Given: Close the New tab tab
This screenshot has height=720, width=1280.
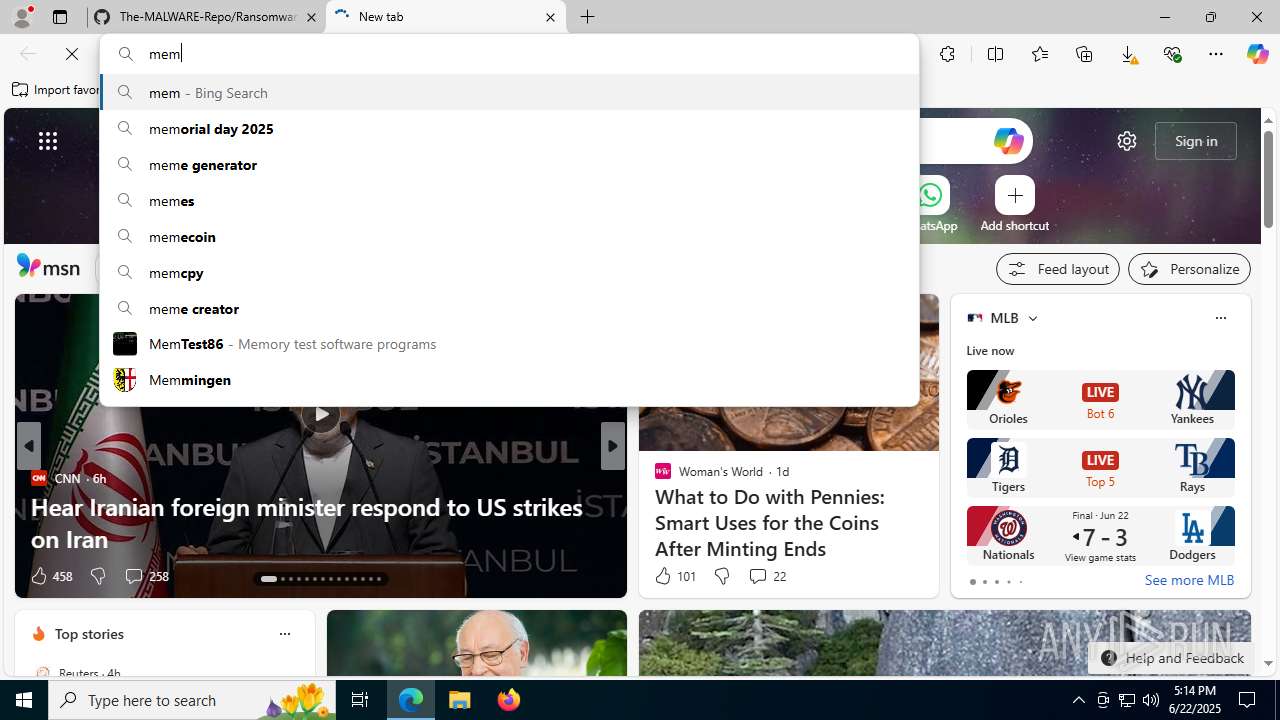Looking at the screenshot, I should 550,17.
